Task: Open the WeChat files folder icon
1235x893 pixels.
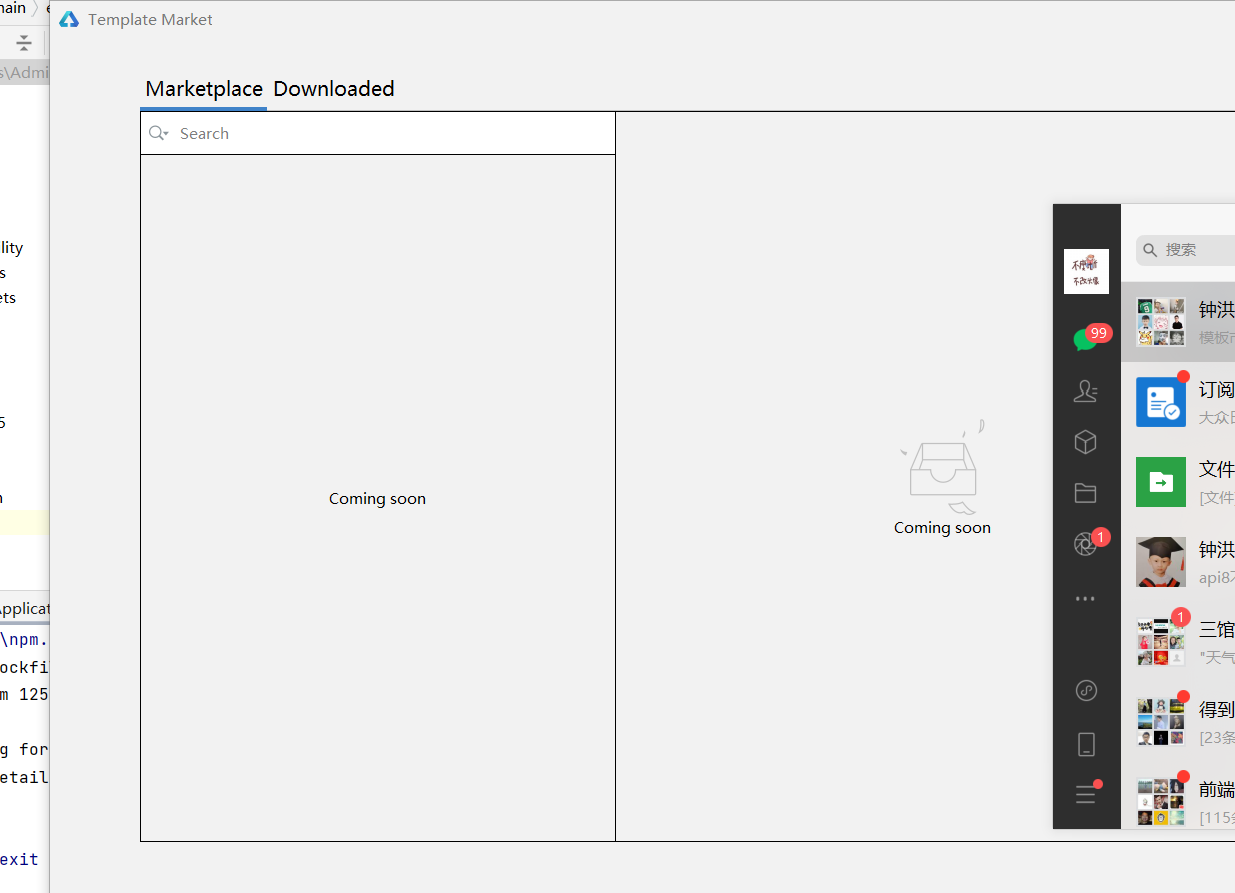Action: [1085, 492]
